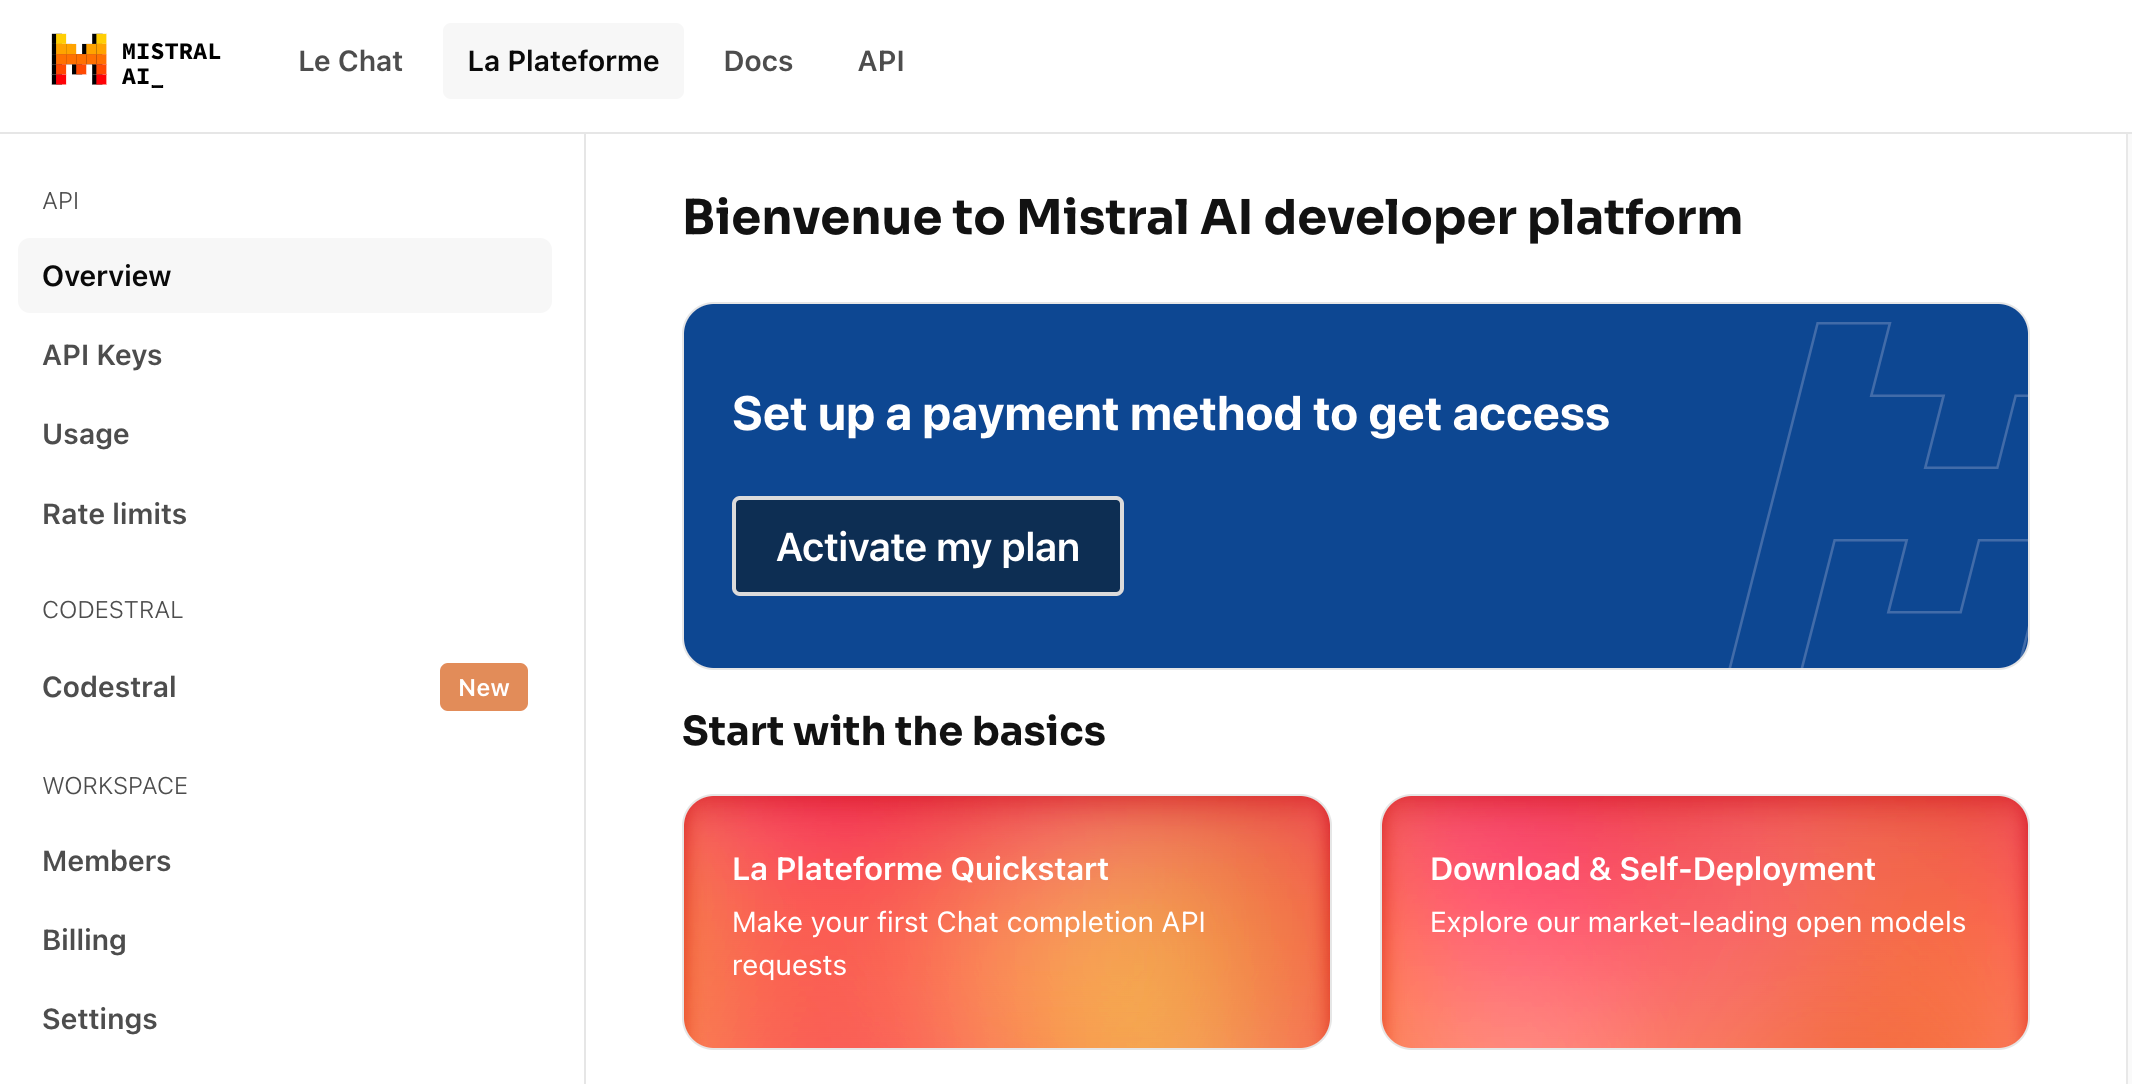The width and height of the screenshot is (2132, 1084).
Task: Go to the Docs tab
Action: pyautogui.click(x=758, y=61)
